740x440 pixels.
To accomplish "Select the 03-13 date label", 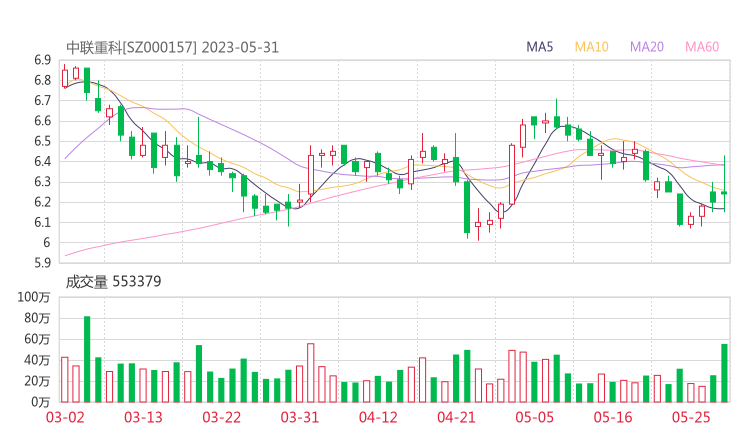I will (143, 417).
